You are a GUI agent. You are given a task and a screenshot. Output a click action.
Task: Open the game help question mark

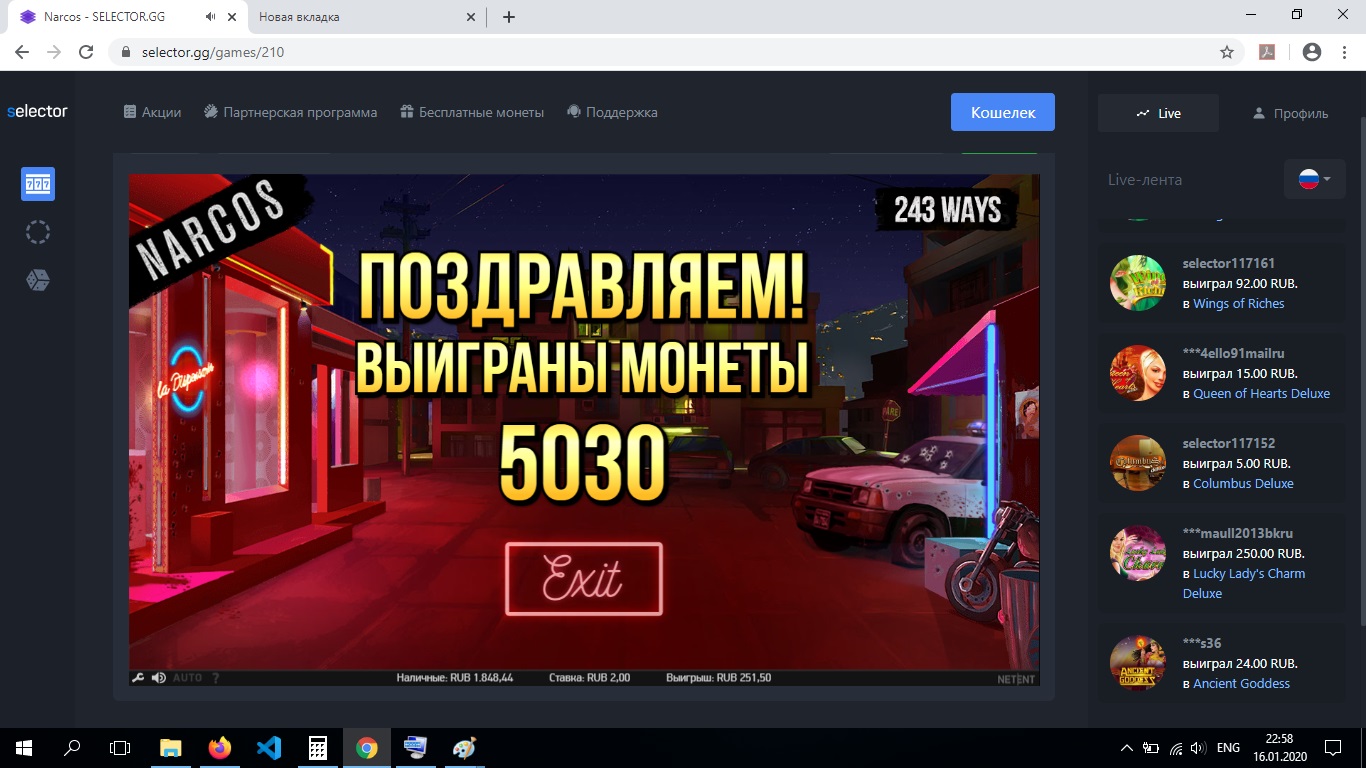[215, 678]
